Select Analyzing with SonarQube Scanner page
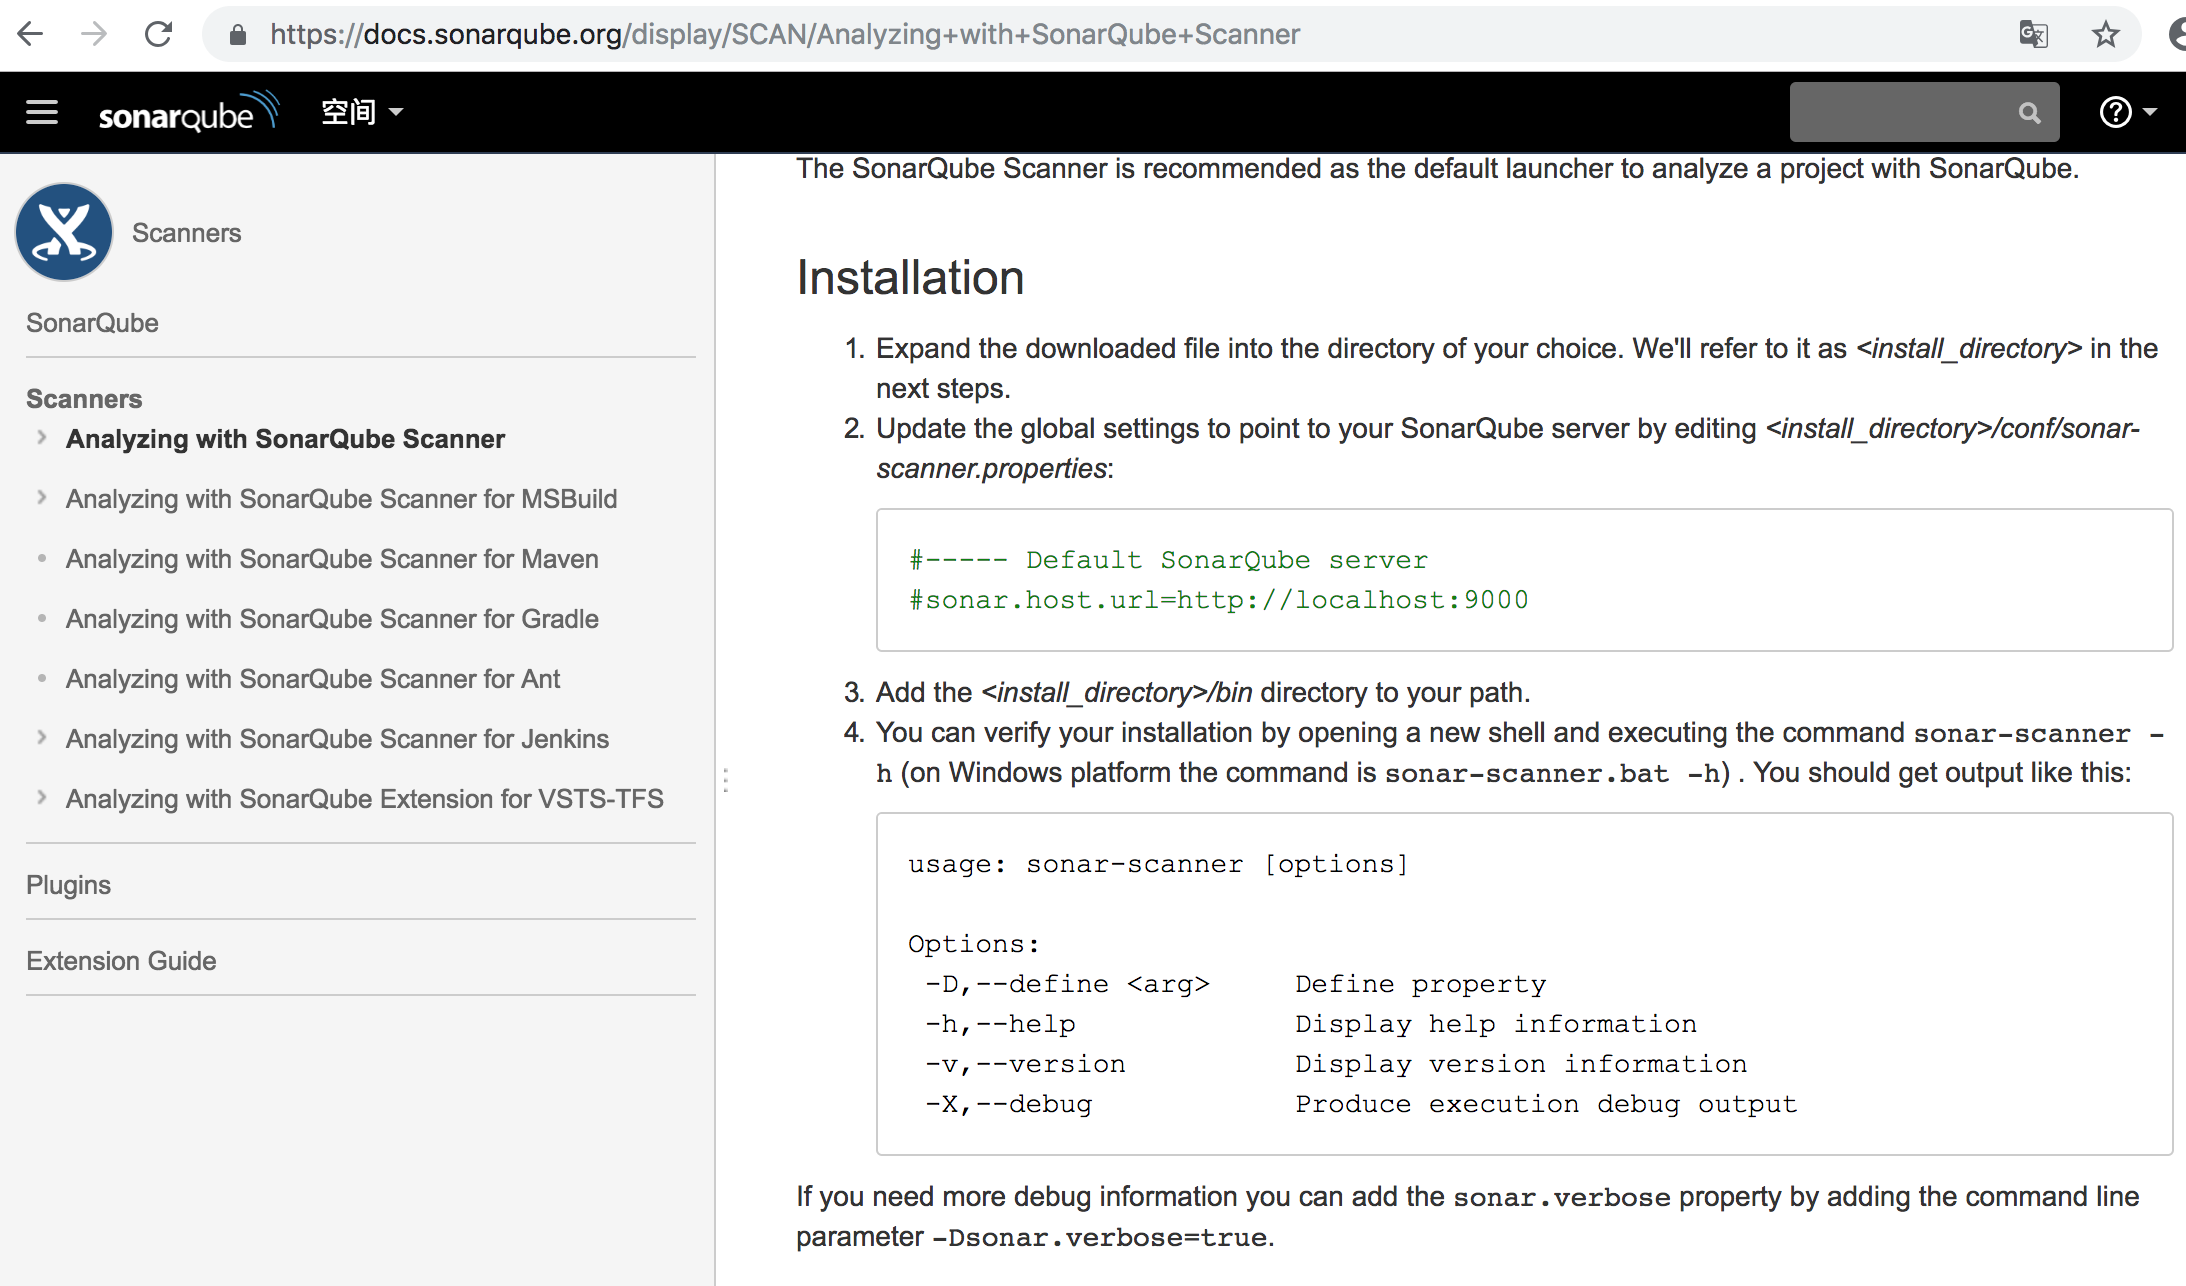This screenshot has width=2186, height=1286. (x=285, y=439)
